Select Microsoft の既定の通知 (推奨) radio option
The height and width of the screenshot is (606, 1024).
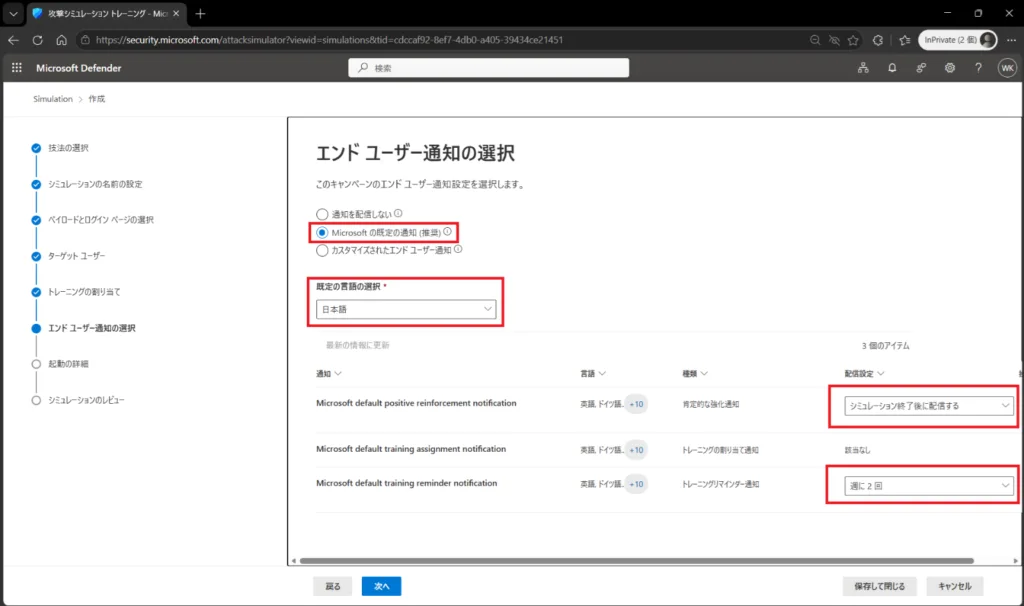[322, 232]
